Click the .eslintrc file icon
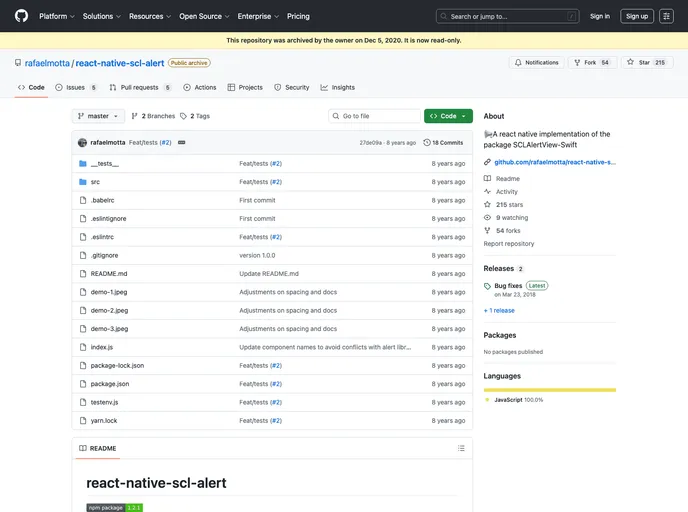Viewport: 688px width, 512px height. [x=83, y=237]
